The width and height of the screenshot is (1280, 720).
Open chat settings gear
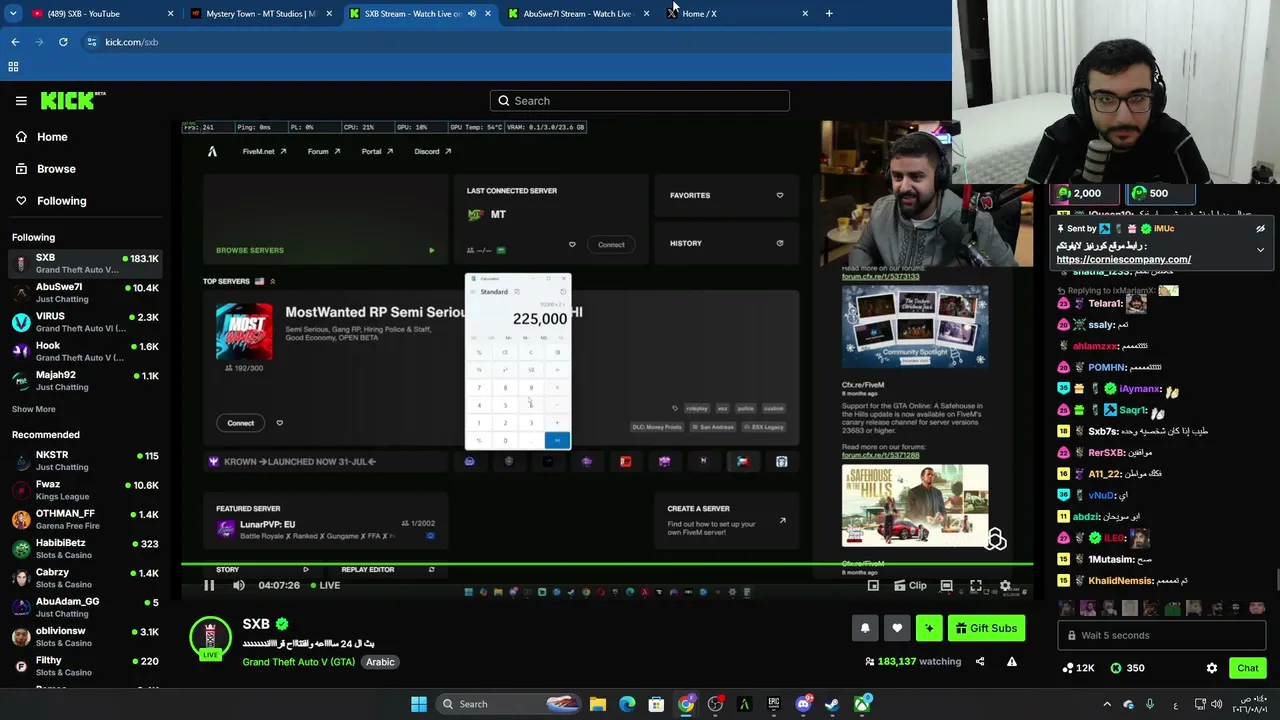pyautogui.click(x=1212, y=668)
